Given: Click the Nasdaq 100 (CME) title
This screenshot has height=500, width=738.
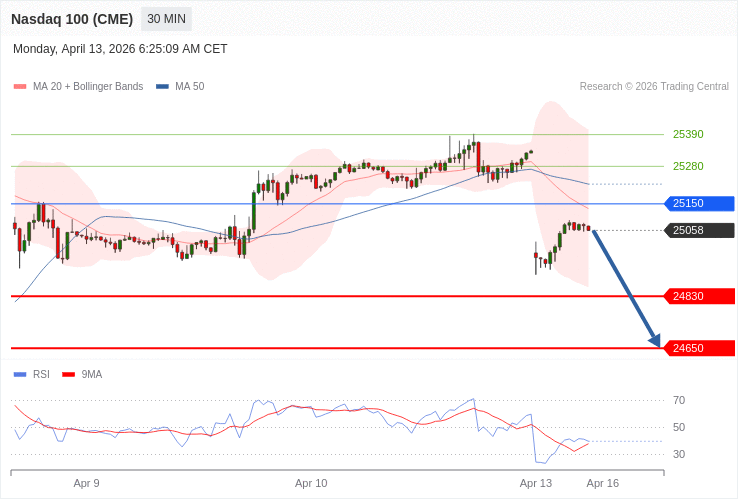Looking at the screenshot, I should (x=72, y=19).
